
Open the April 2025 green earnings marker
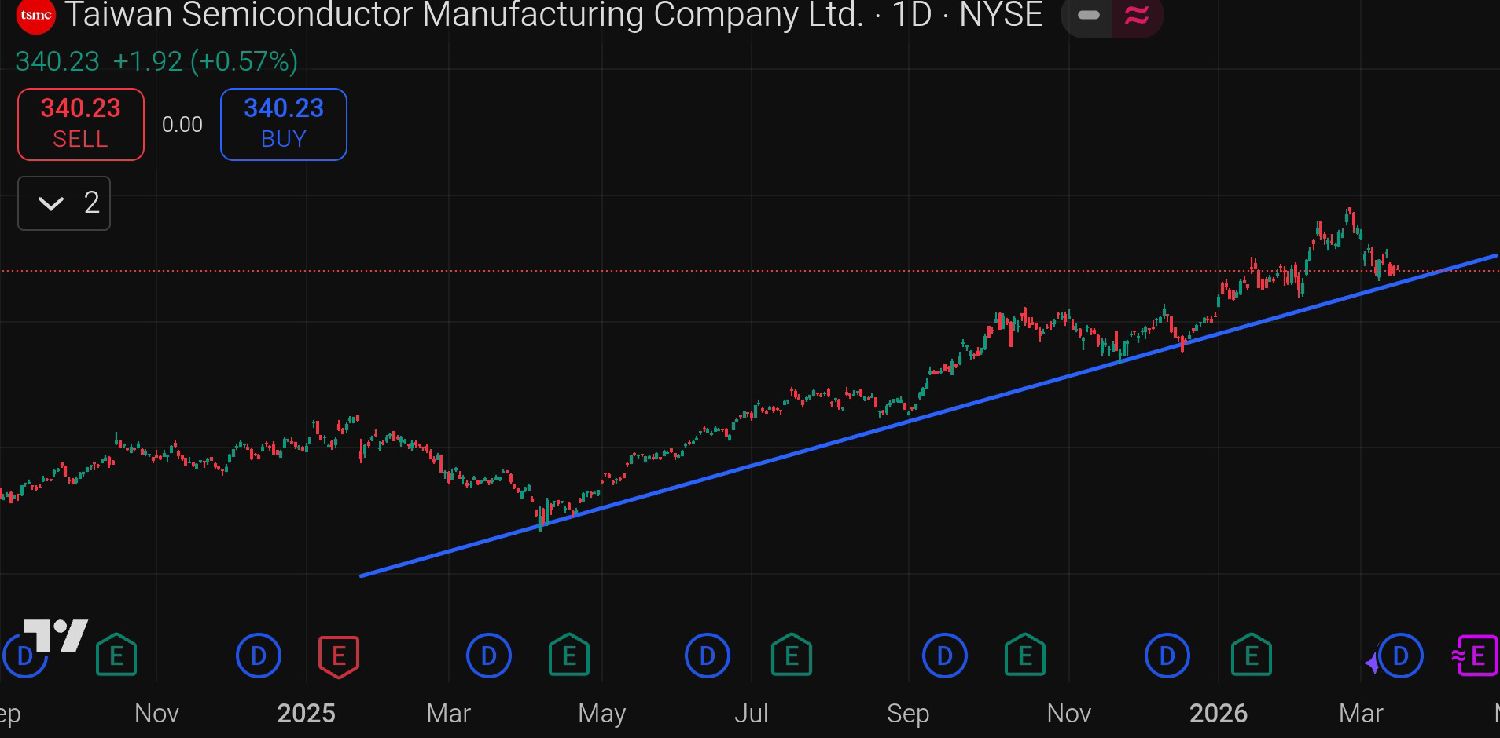(569, 656)
